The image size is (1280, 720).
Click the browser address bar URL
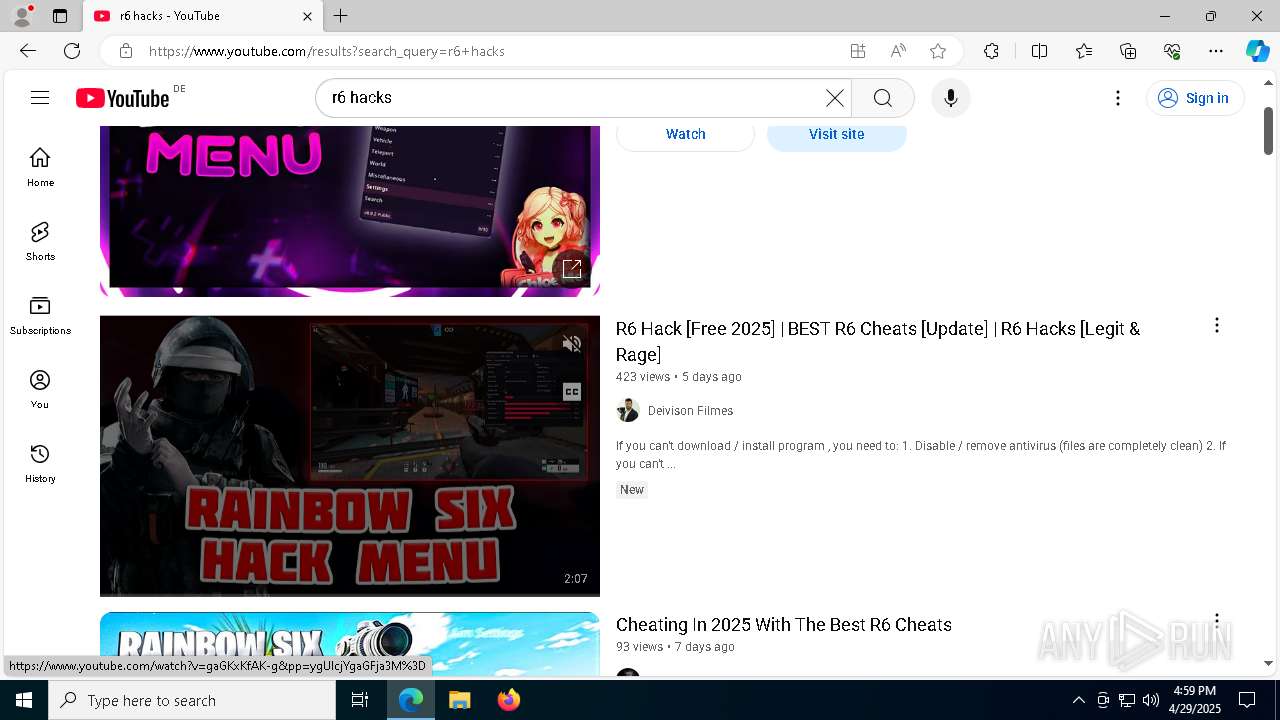tap(327, 51)
